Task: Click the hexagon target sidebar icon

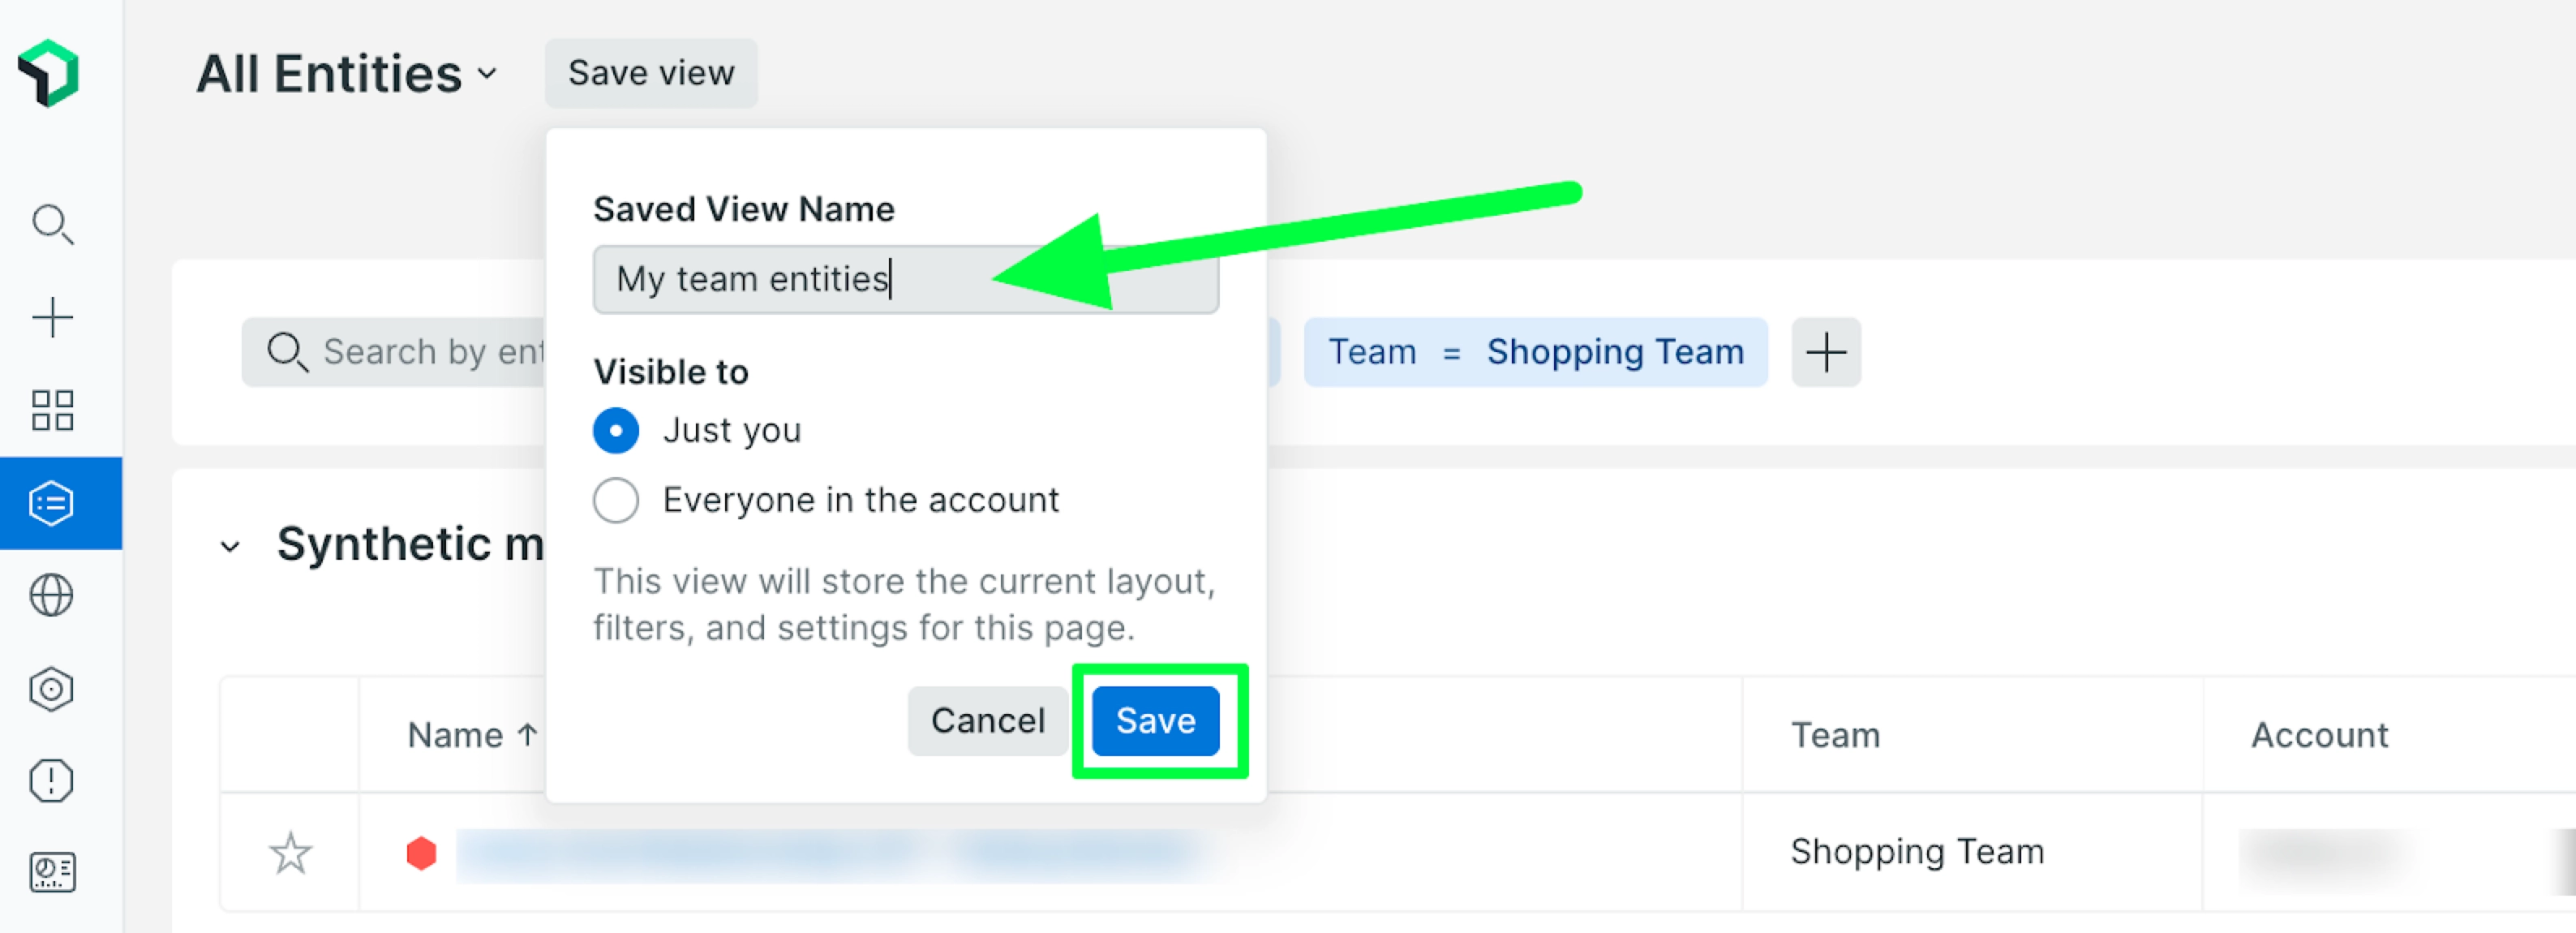Action: (52, 689)
